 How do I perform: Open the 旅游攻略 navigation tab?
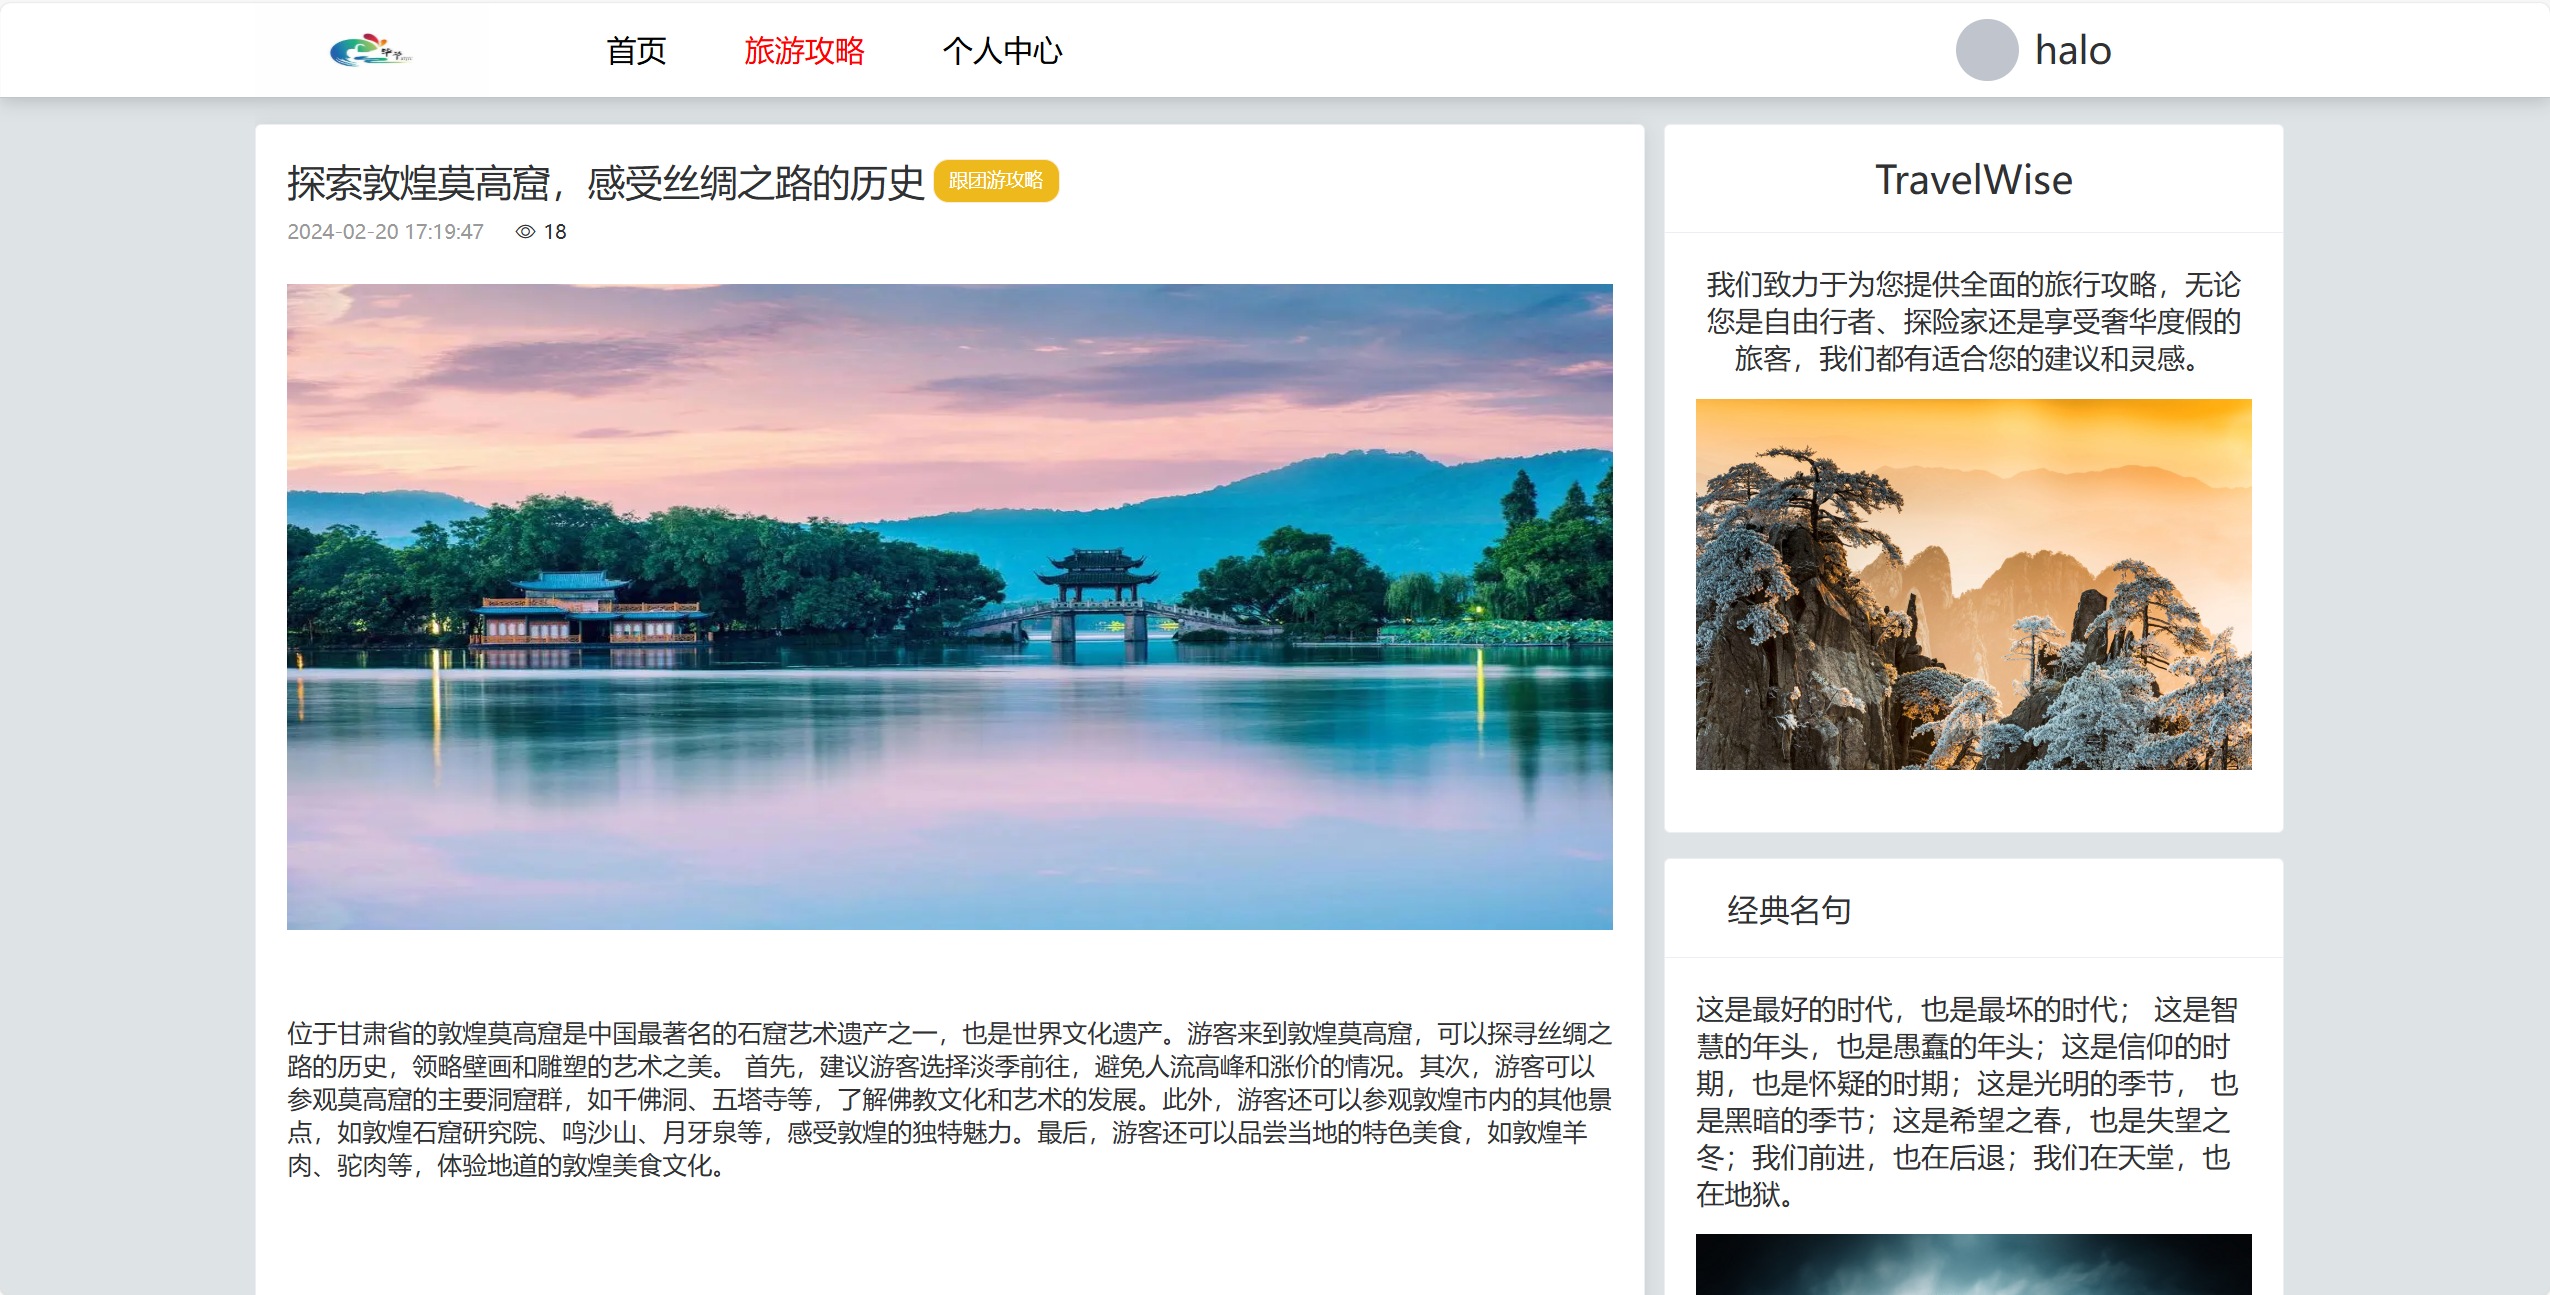point(804,51)
